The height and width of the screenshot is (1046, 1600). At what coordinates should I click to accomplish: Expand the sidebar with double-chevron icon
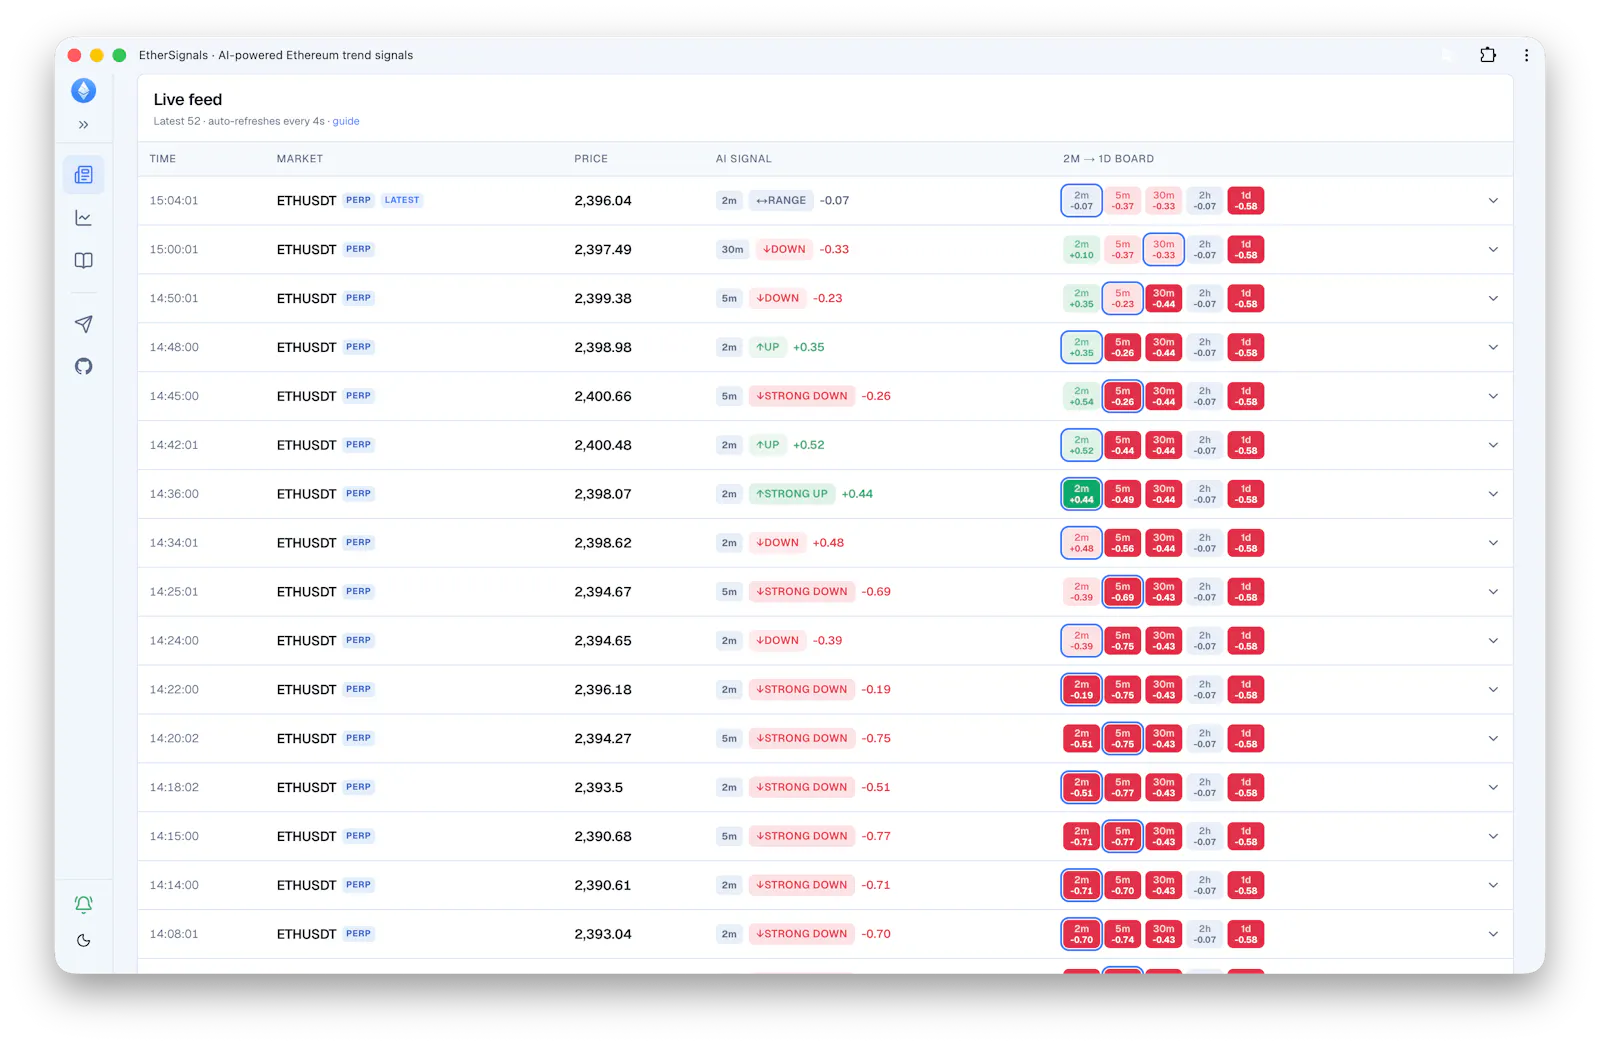coord(84,125)
